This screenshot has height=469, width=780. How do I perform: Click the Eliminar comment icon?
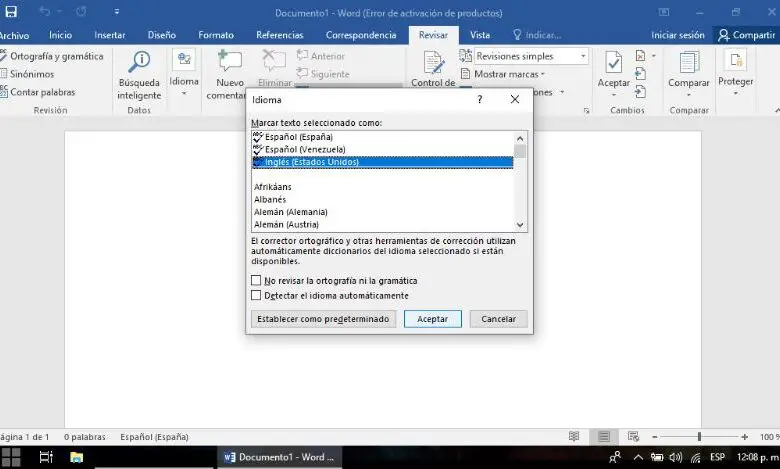274,61
